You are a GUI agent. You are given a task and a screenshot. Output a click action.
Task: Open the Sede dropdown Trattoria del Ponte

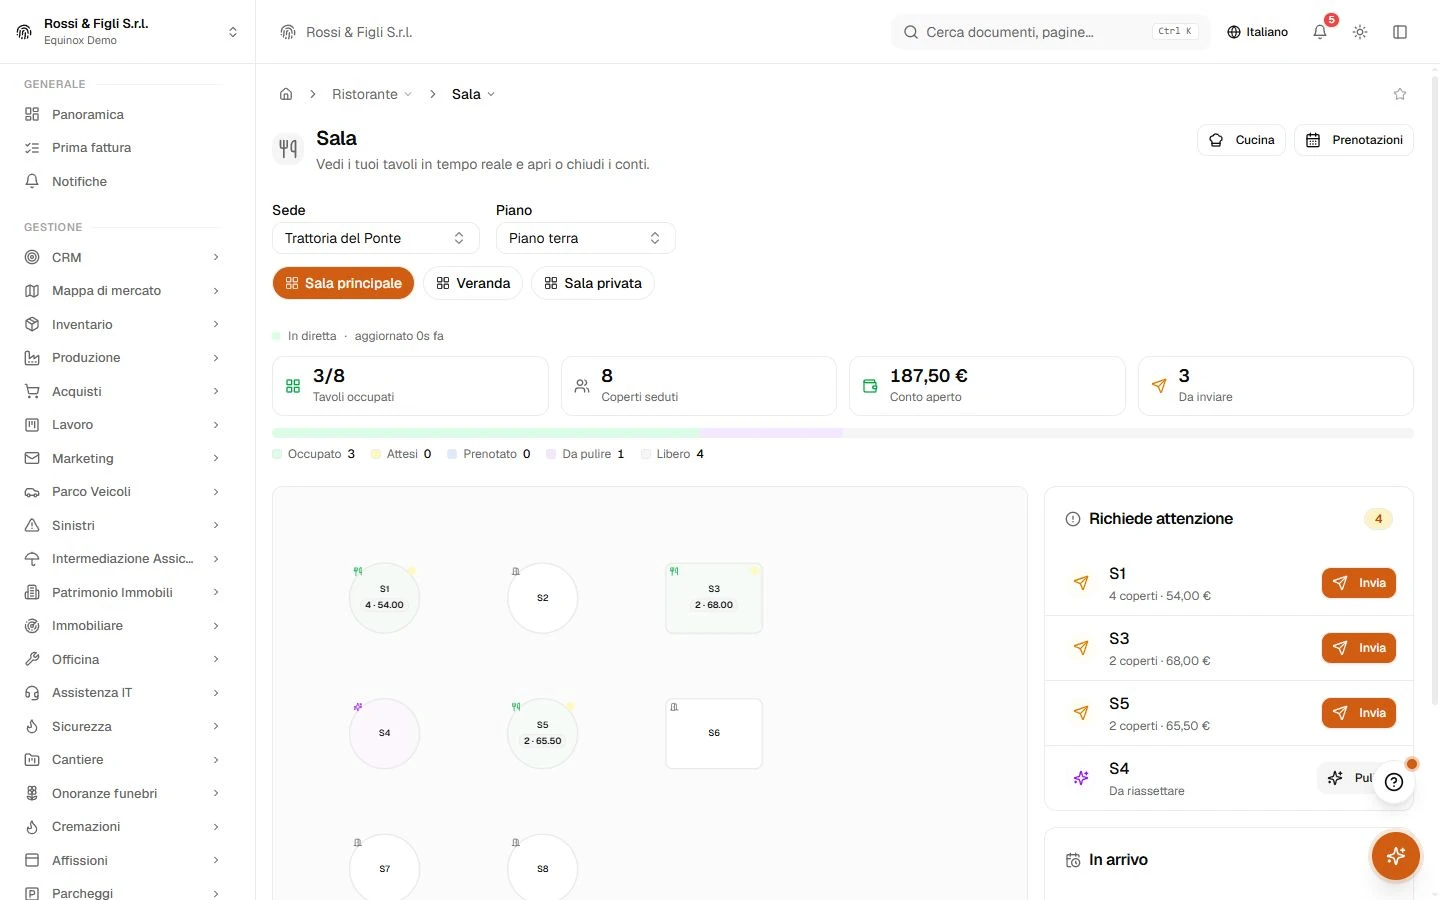[376, 238]
